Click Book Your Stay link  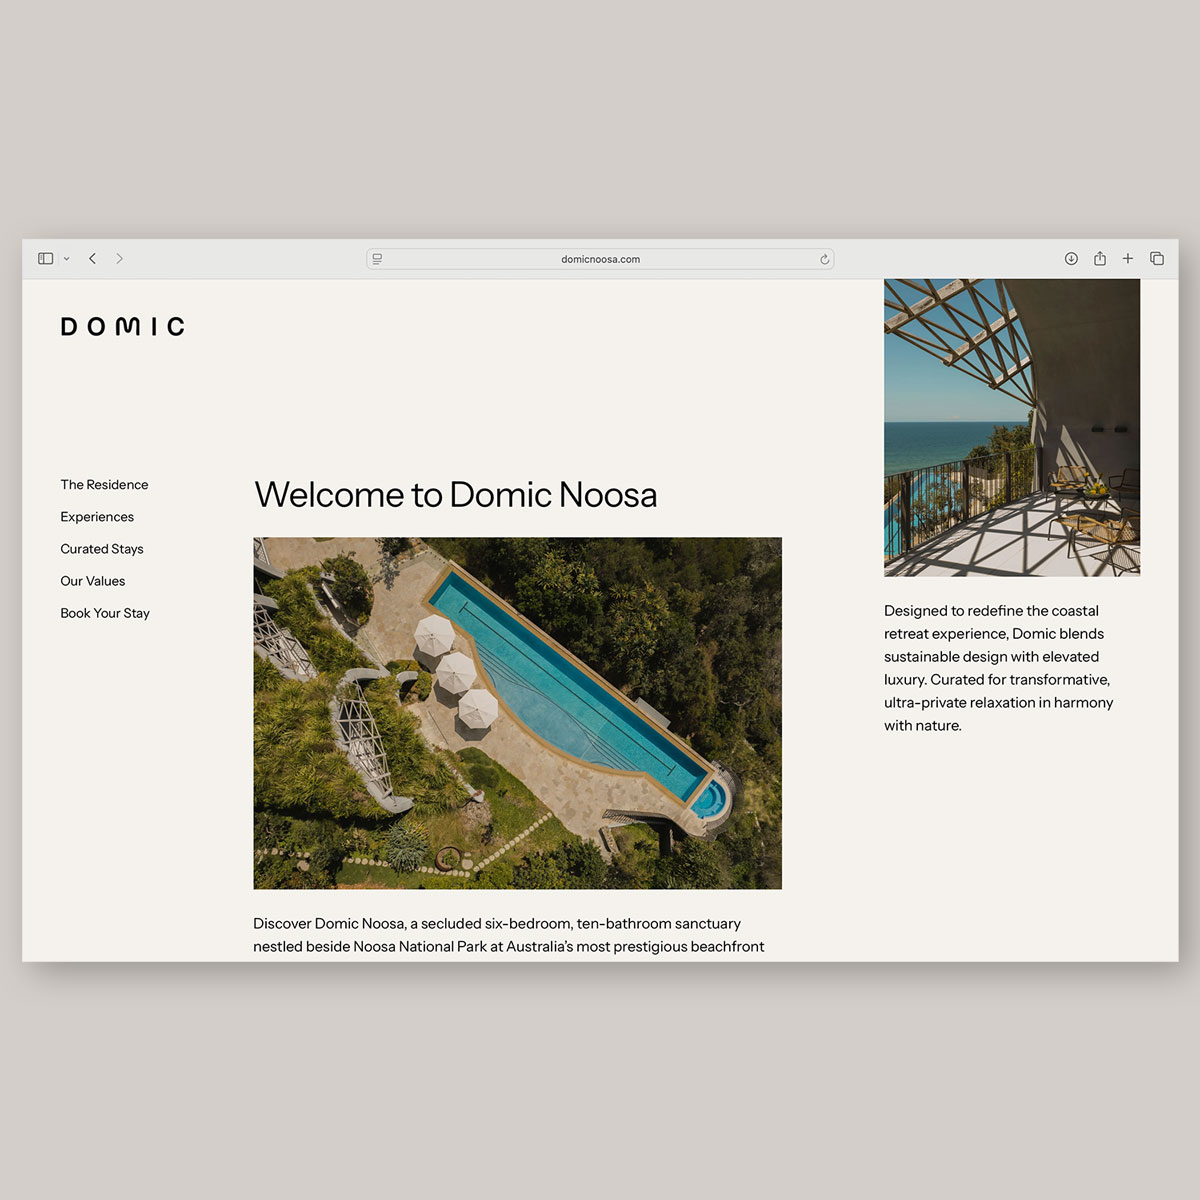click(x=105, y=613)
